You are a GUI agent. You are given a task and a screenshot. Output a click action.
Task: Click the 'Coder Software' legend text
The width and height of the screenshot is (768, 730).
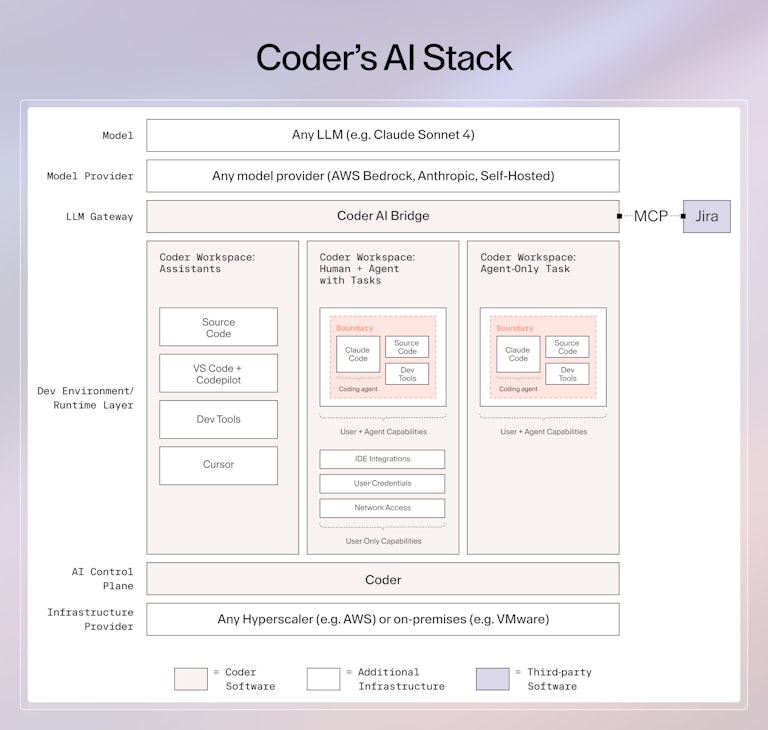click(250, 679)
